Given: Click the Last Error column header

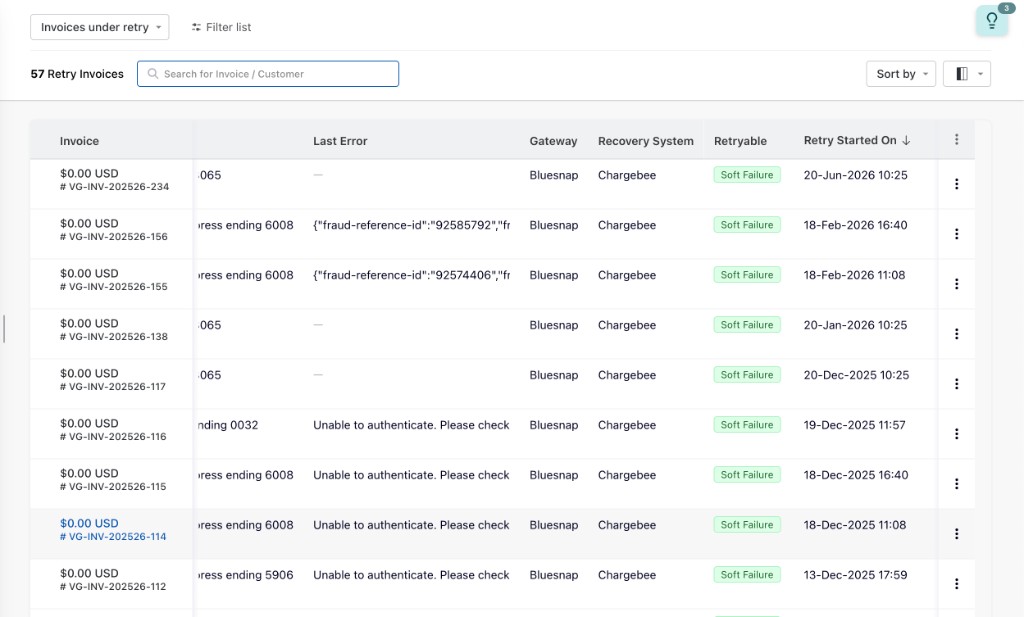Looking at the screenshot, I should click(340, 141).
